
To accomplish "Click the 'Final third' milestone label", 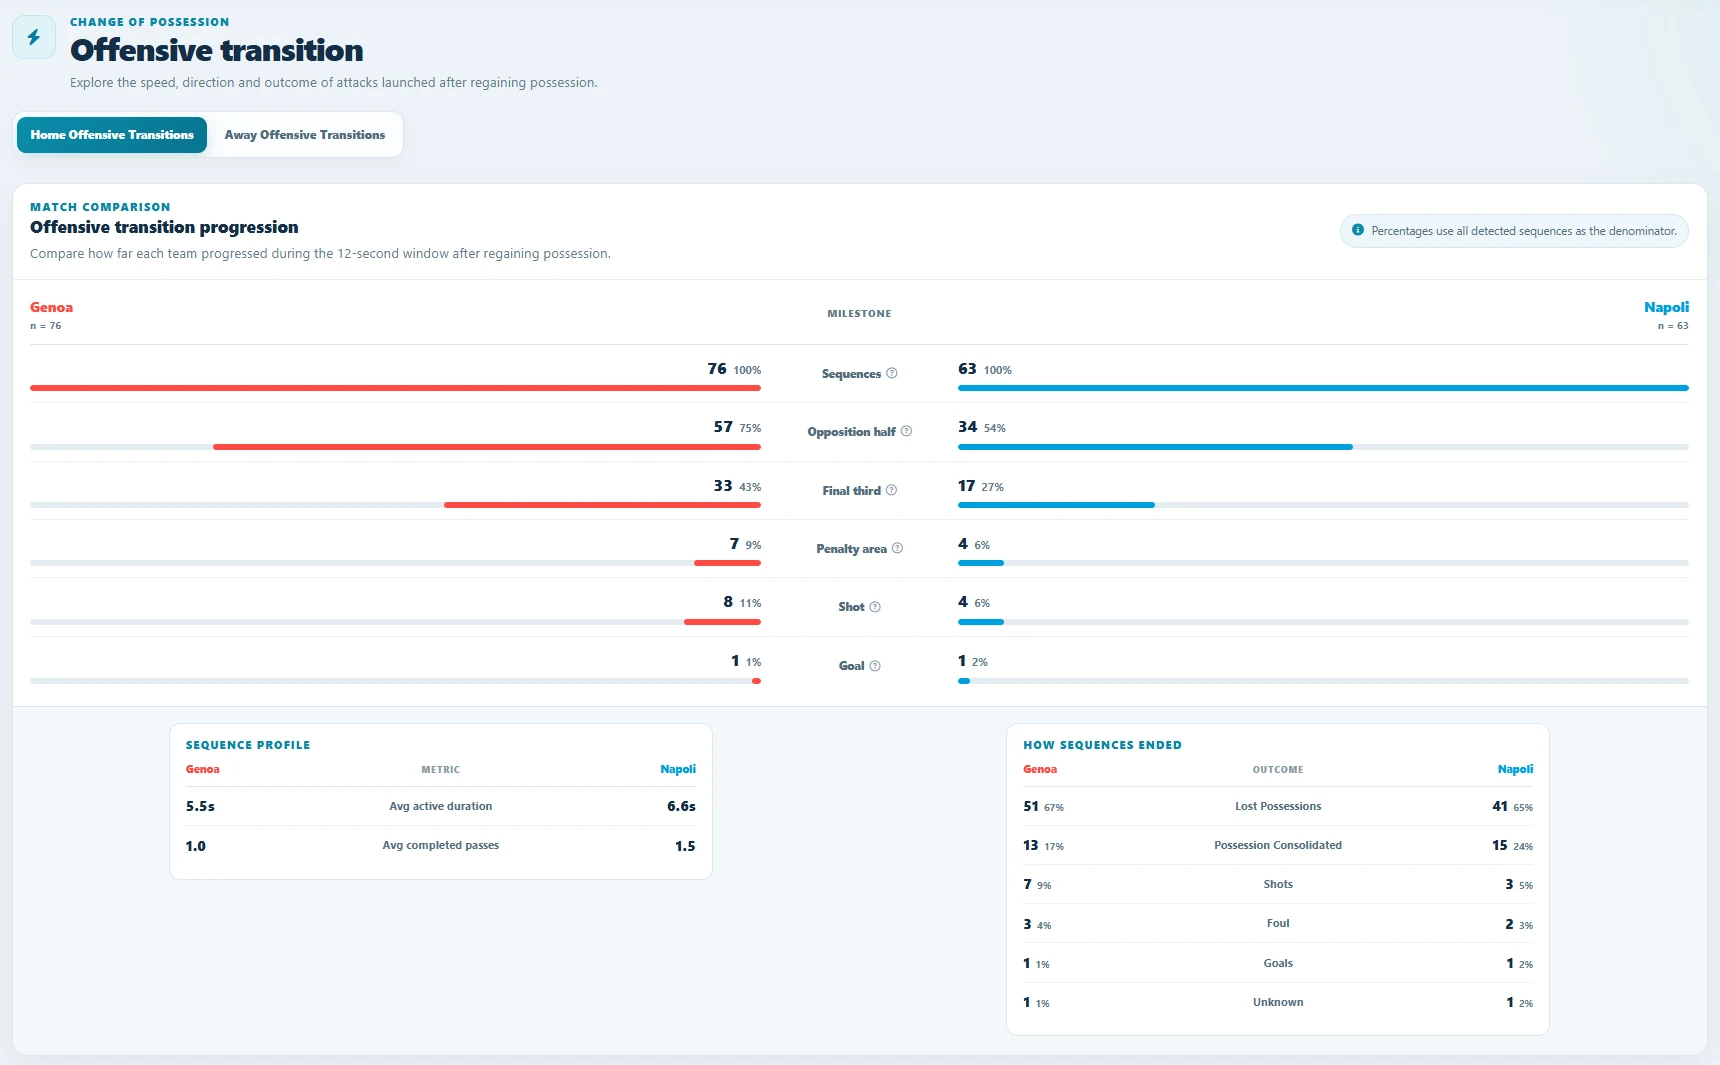I will click(851, 491).
